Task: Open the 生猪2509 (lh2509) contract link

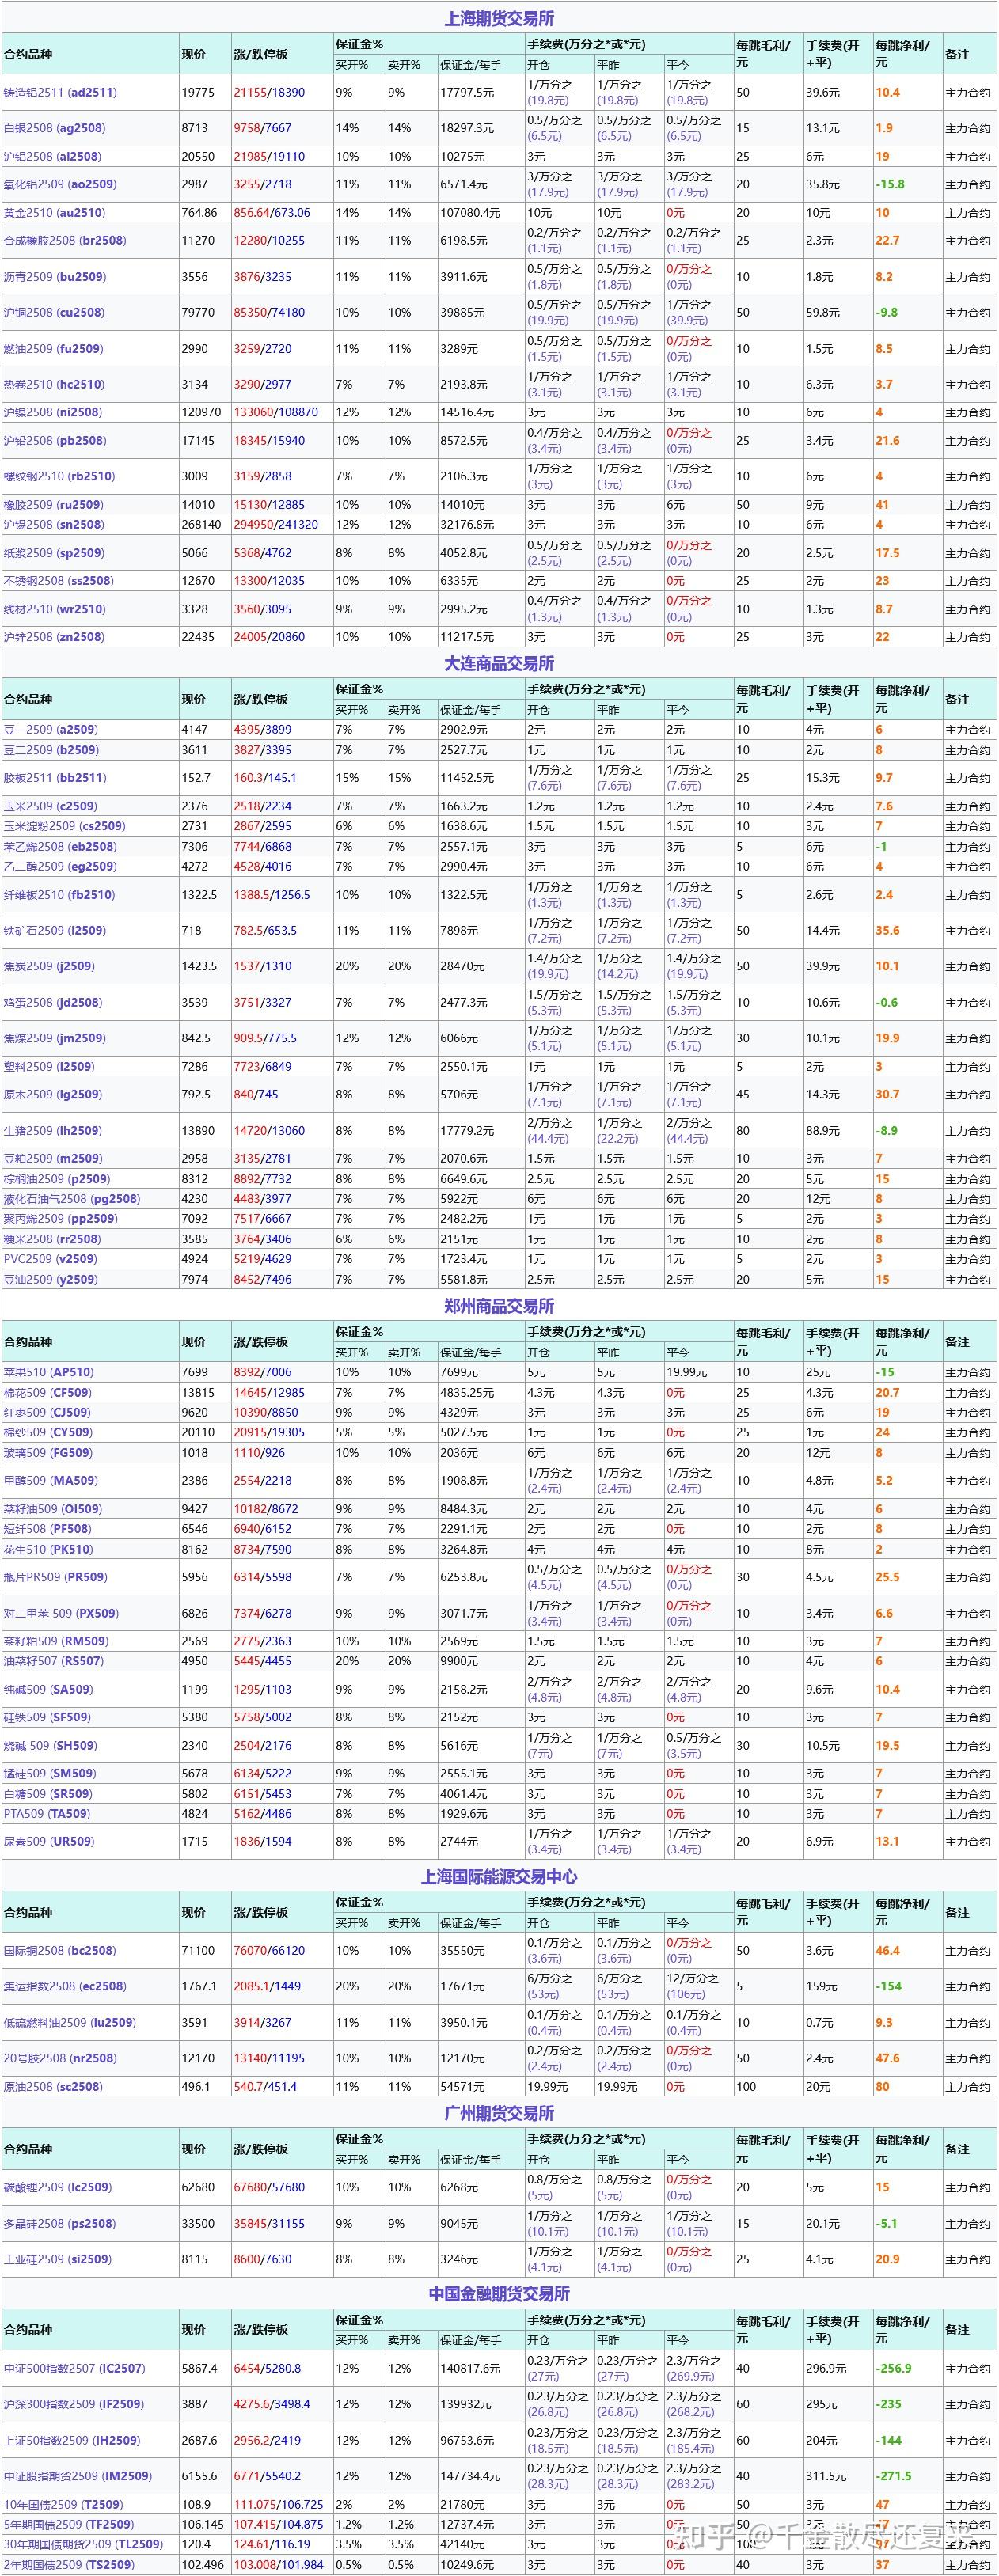Action: 53,1131
